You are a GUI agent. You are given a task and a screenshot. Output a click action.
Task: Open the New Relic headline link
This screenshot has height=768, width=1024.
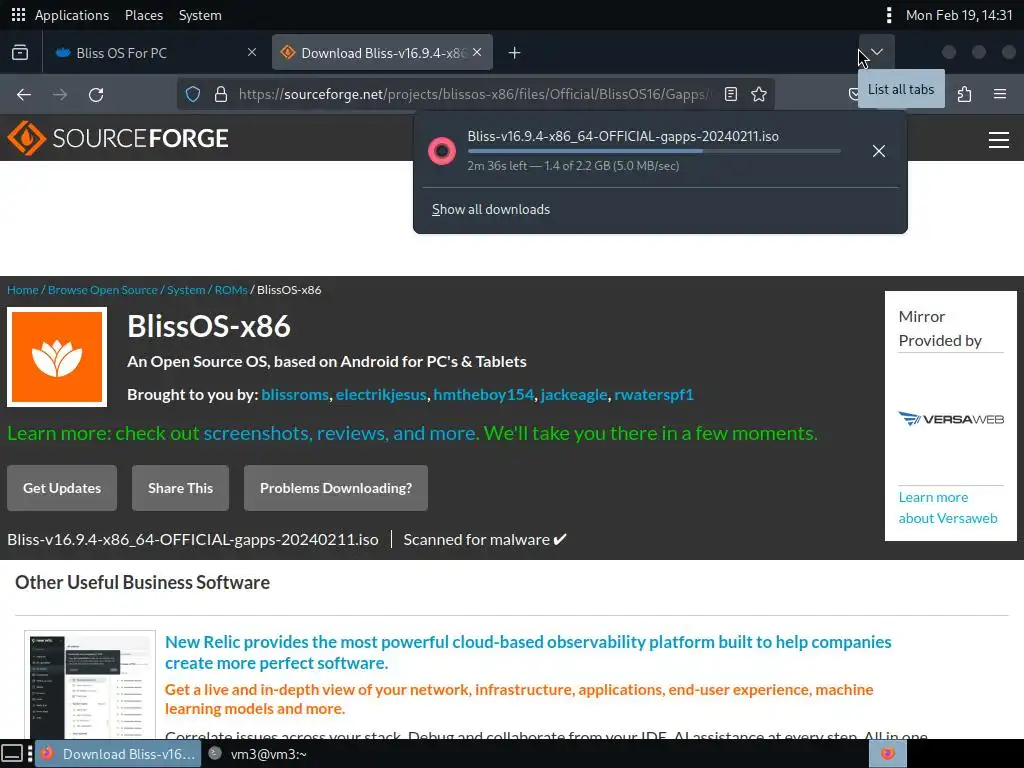528,652
